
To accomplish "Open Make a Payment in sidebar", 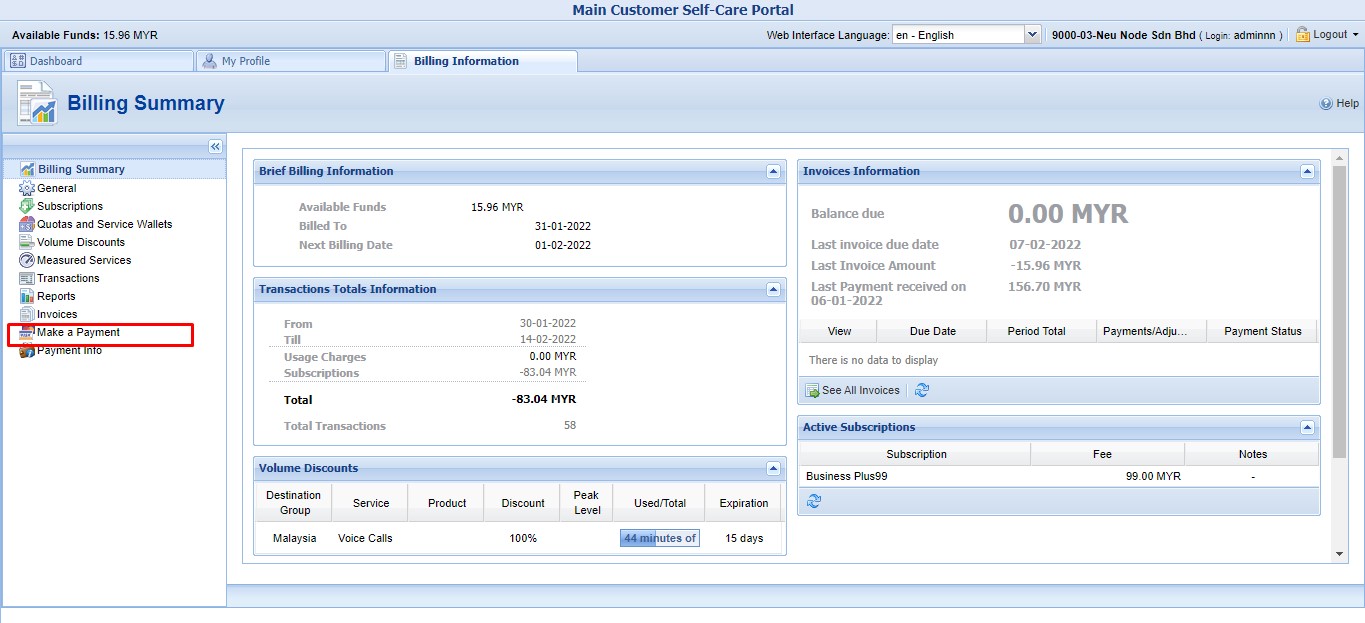I will coord(78,332).
